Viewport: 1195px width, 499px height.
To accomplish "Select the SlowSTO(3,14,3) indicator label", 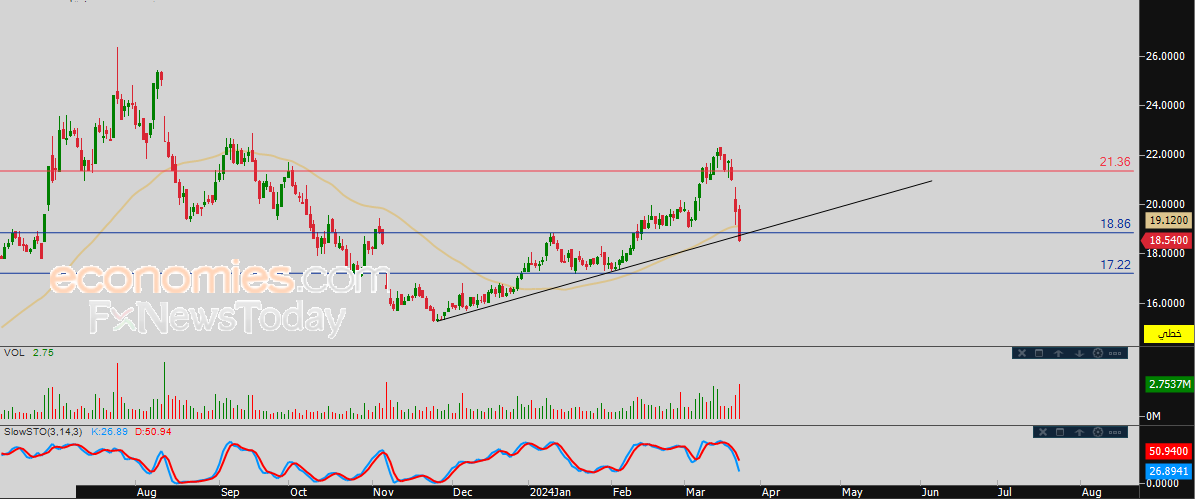I will click(x=43, y=432).
